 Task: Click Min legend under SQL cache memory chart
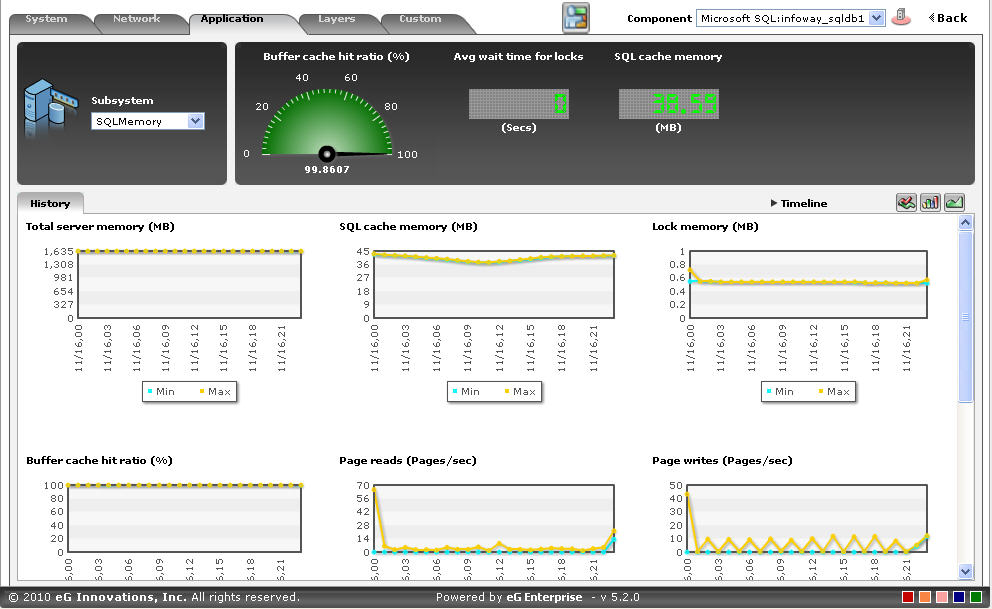(x=466, y=391)
